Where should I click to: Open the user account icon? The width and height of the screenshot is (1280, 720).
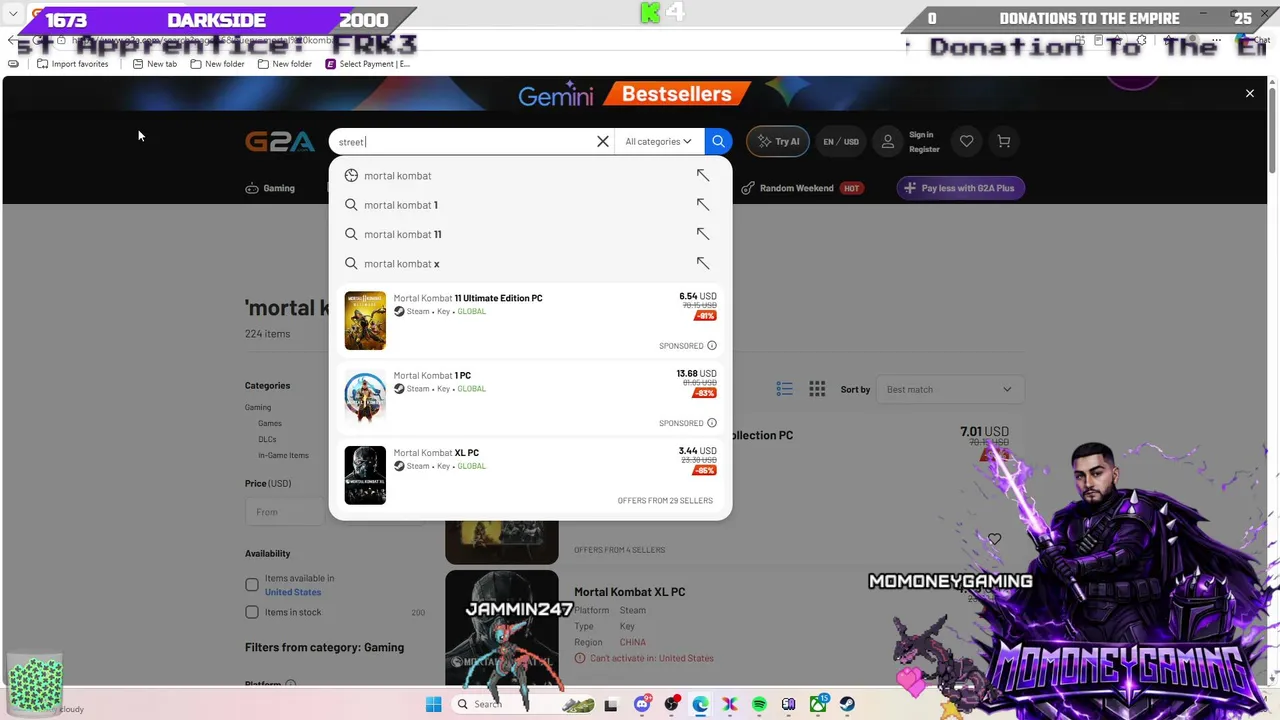click(887, 142)
